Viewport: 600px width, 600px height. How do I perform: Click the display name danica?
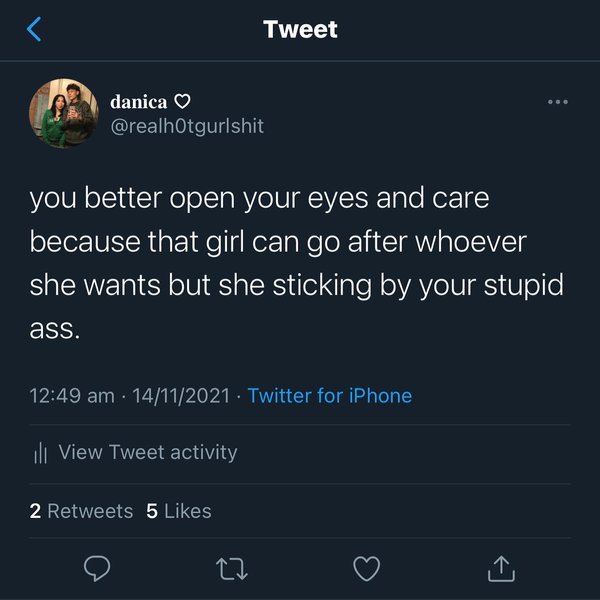139,102
